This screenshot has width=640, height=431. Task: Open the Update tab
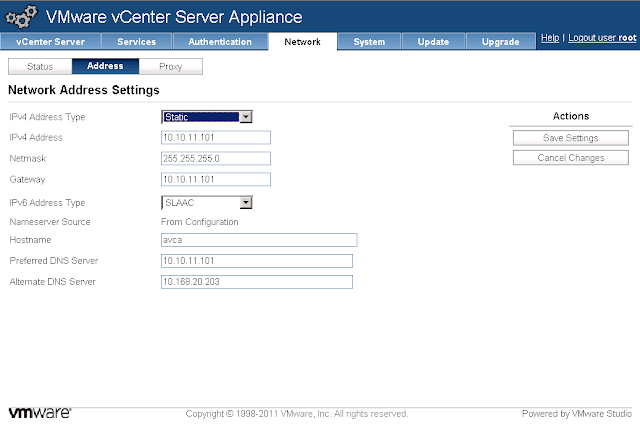click(433, 42)
